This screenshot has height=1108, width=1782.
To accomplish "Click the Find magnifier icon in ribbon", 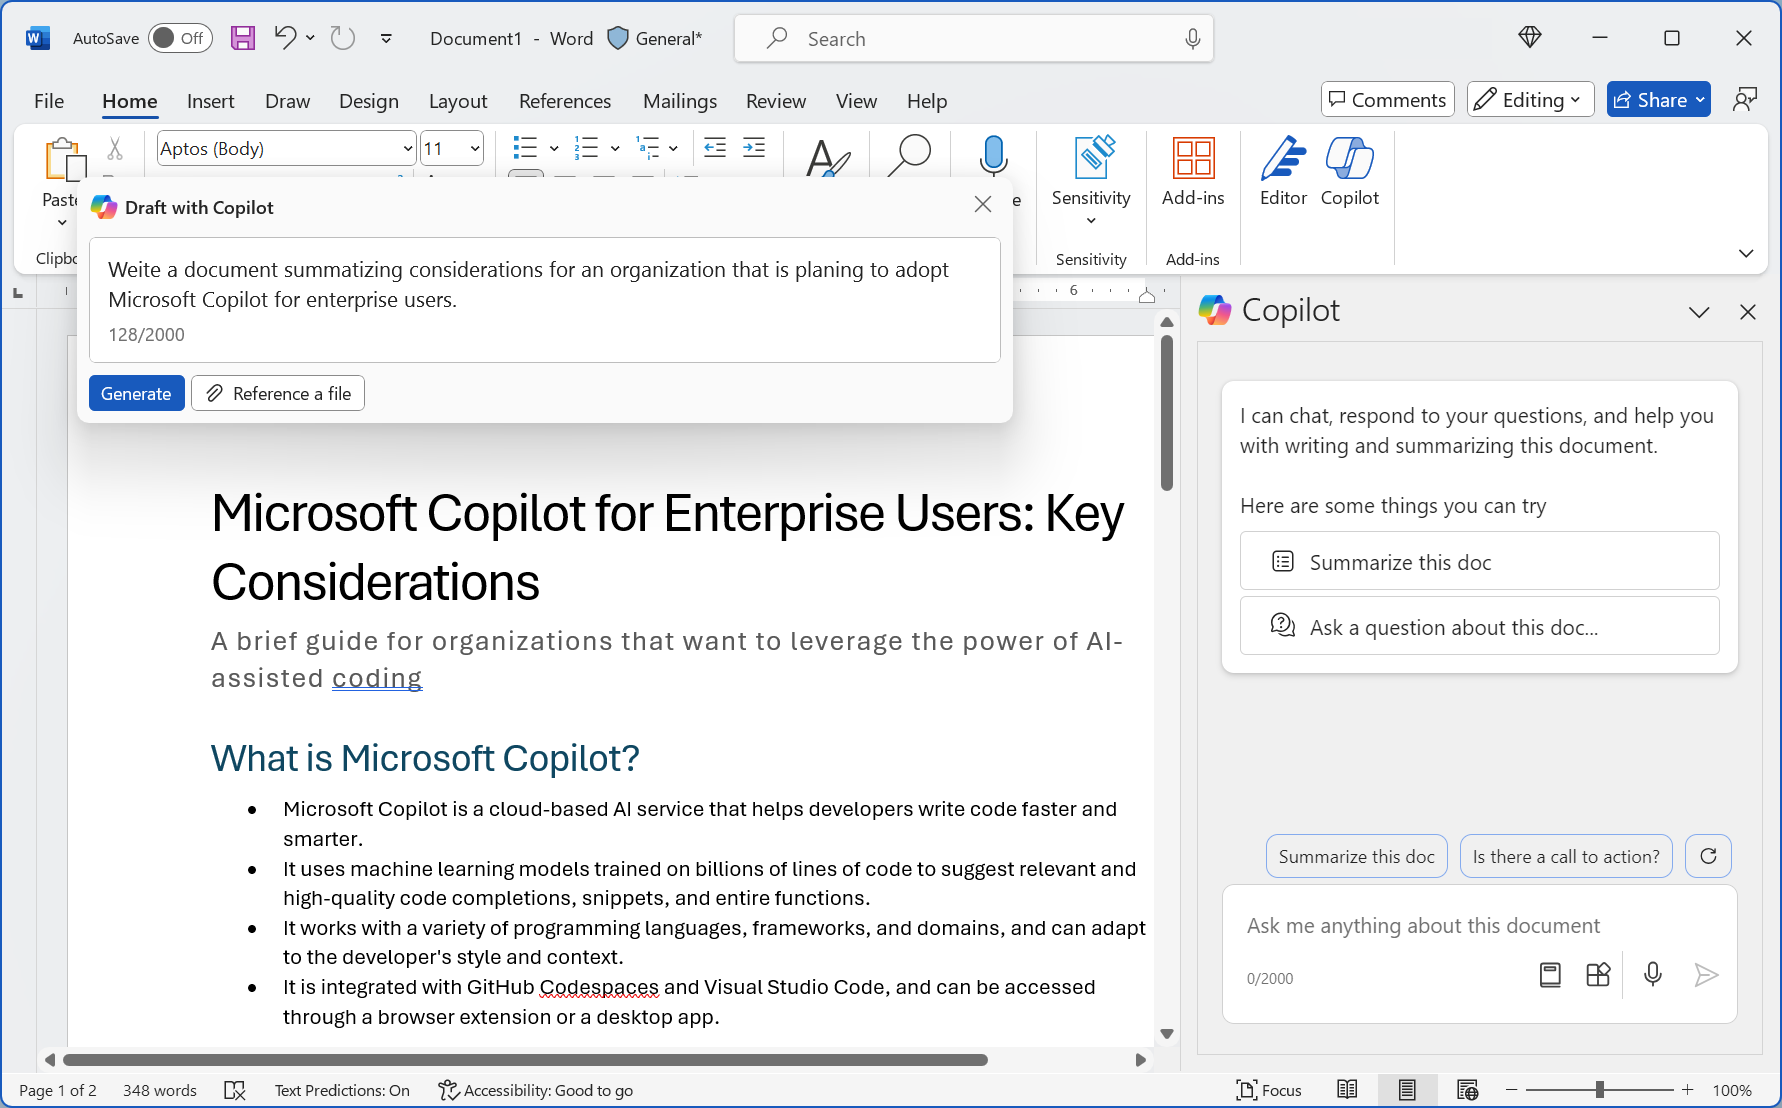I will coord(909,156).
